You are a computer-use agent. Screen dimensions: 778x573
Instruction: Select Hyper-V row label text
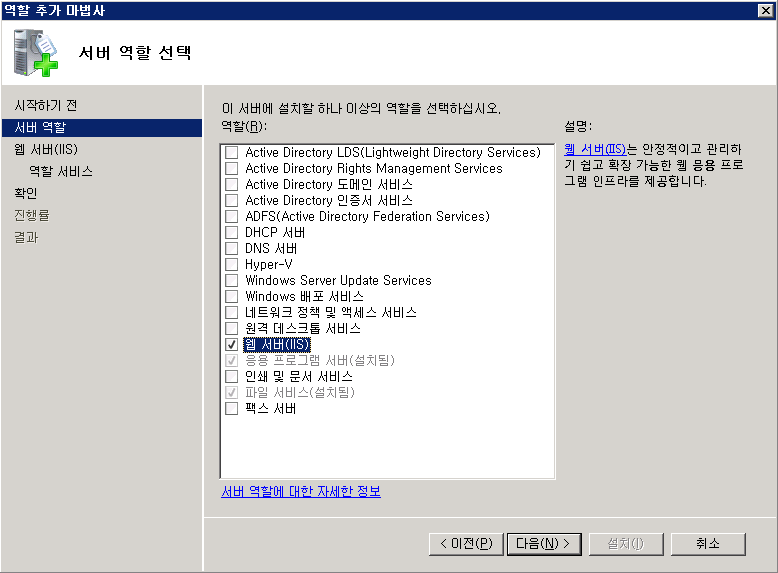click(x=269, y=264)
